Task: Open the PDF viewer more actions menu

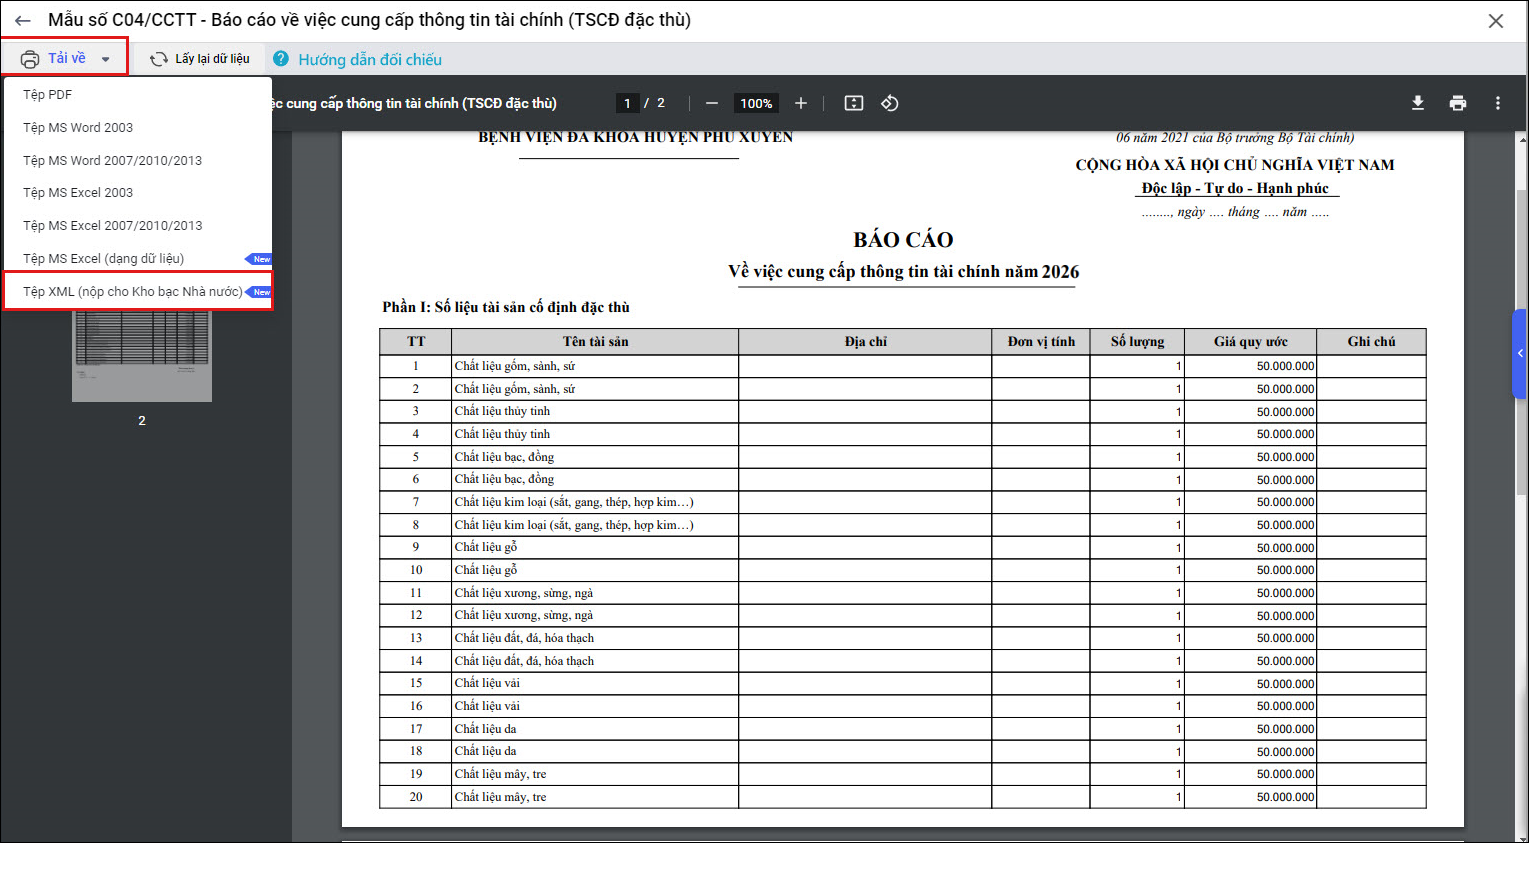Action: [1498, 103]
